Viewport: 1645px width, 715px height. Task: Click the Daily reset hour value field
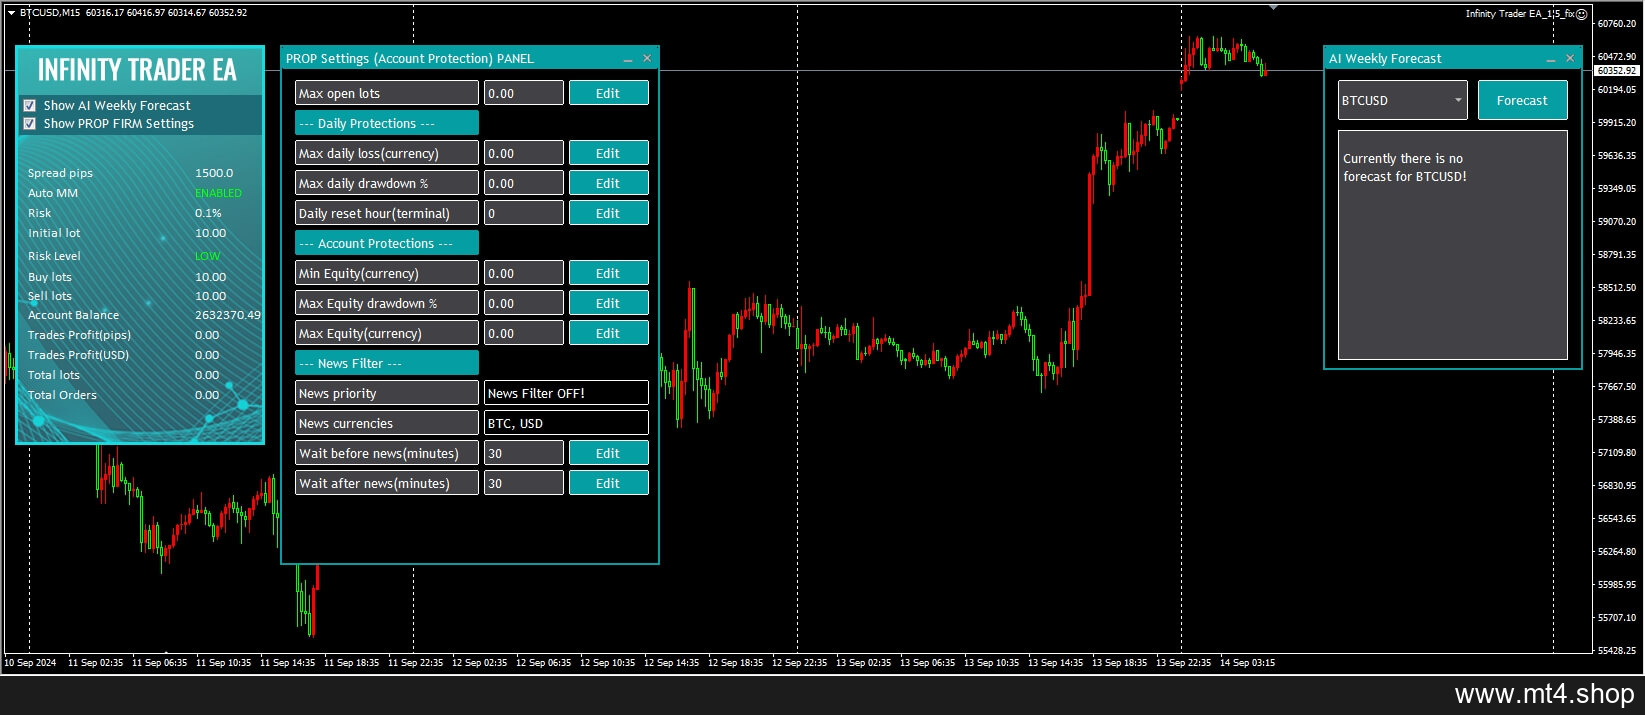524,213
